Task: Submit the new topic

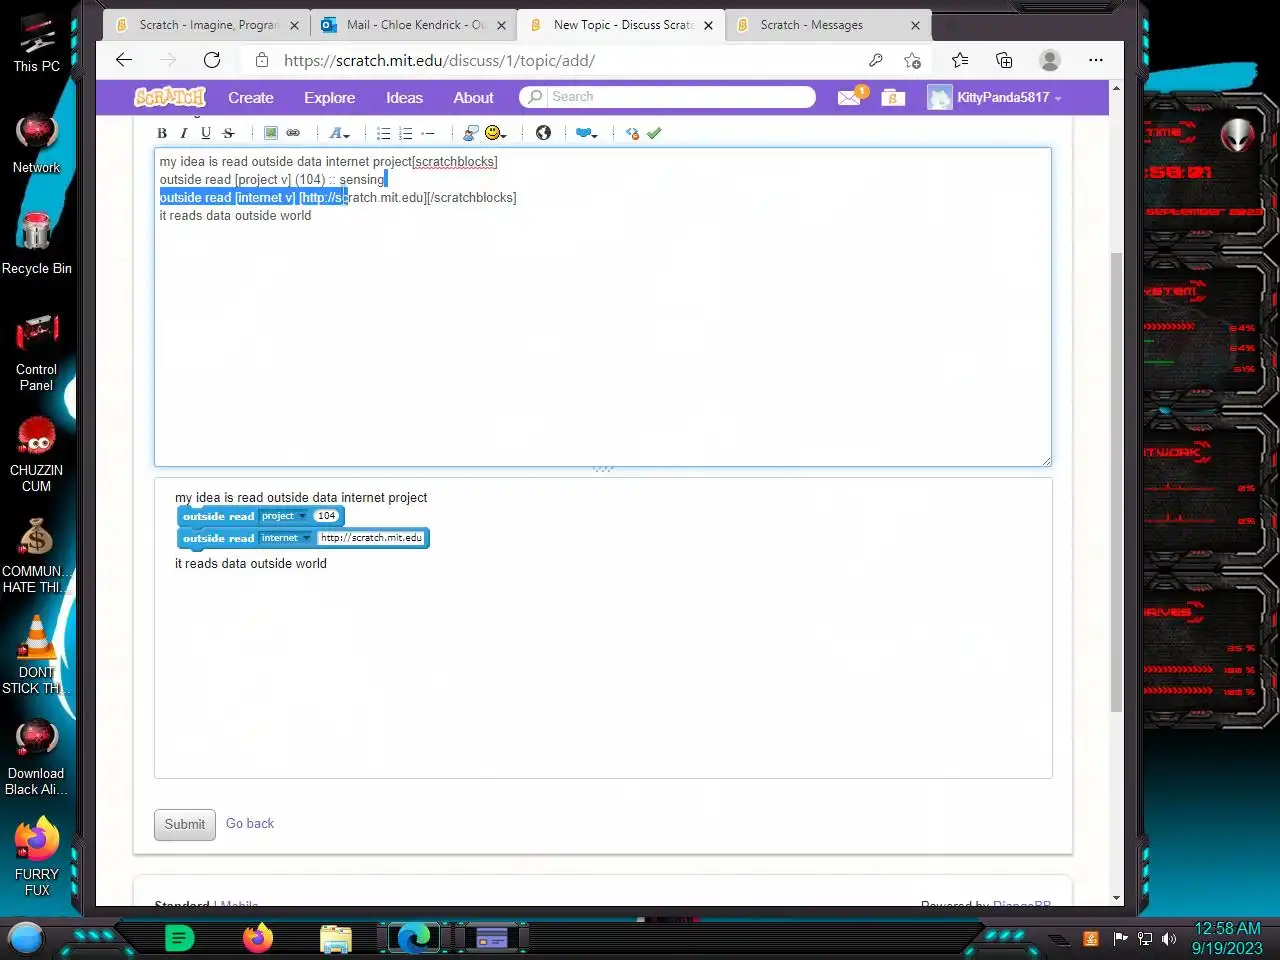Action: (185, 824)
